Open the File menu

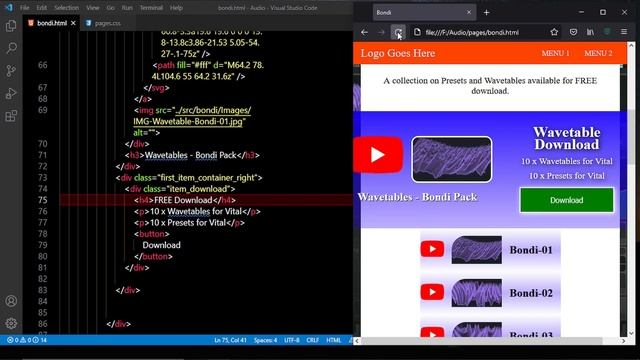[24, 8]
